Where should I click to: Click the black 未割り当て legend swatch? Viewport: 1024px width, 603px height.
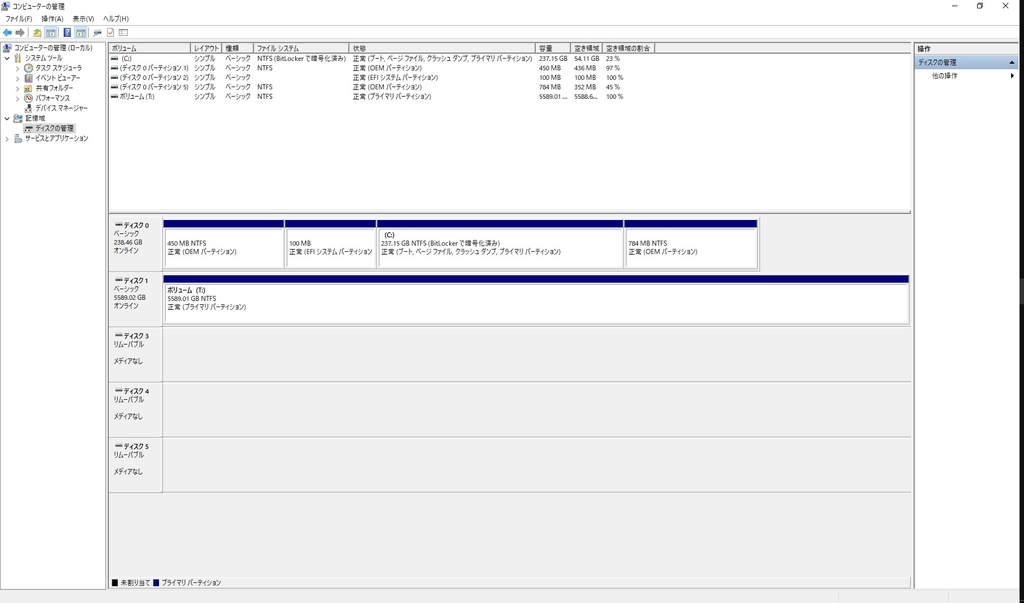(115, 583)
